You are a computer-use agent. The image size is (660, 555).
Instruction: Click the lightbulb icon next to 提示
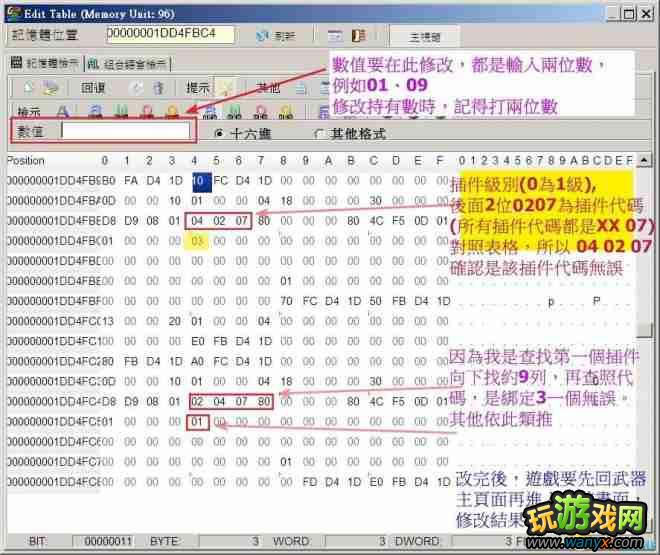tap(226, 87)
